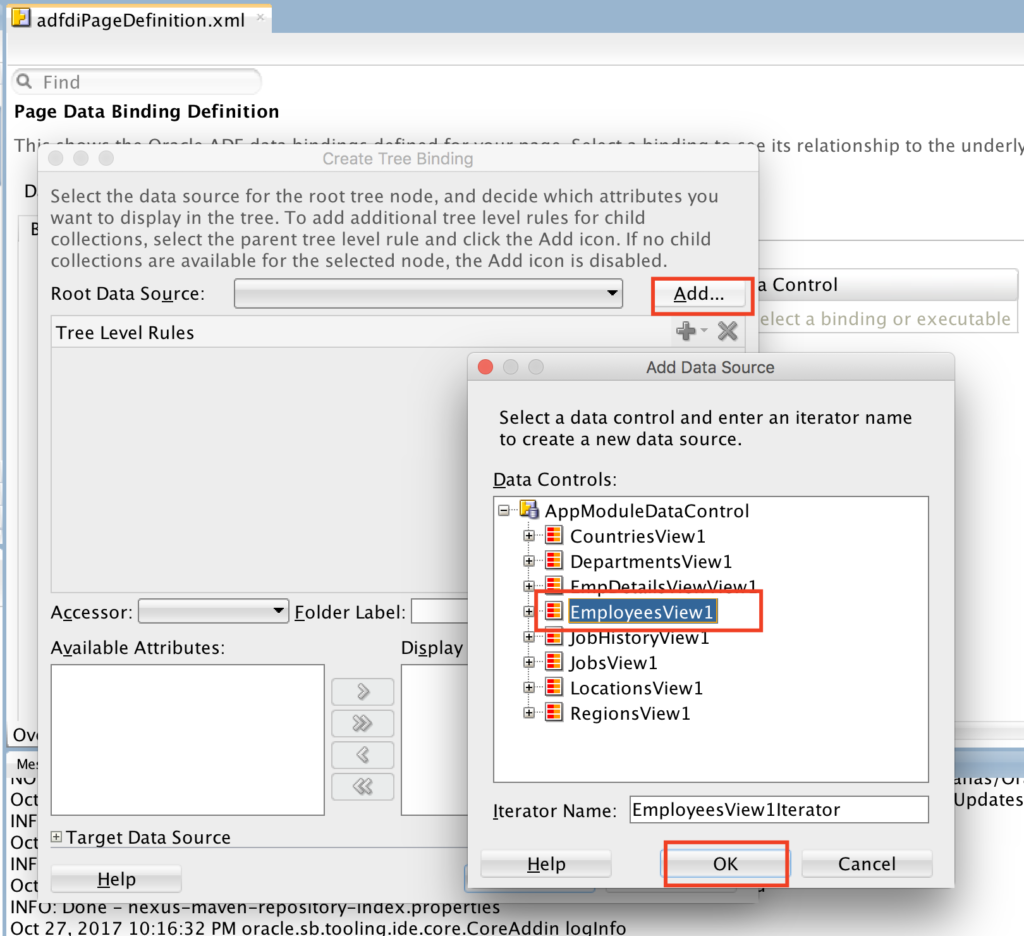1024x936 pixels.
Task: Click inside the Iterator Name field
Action: click(x=778, y=810)
